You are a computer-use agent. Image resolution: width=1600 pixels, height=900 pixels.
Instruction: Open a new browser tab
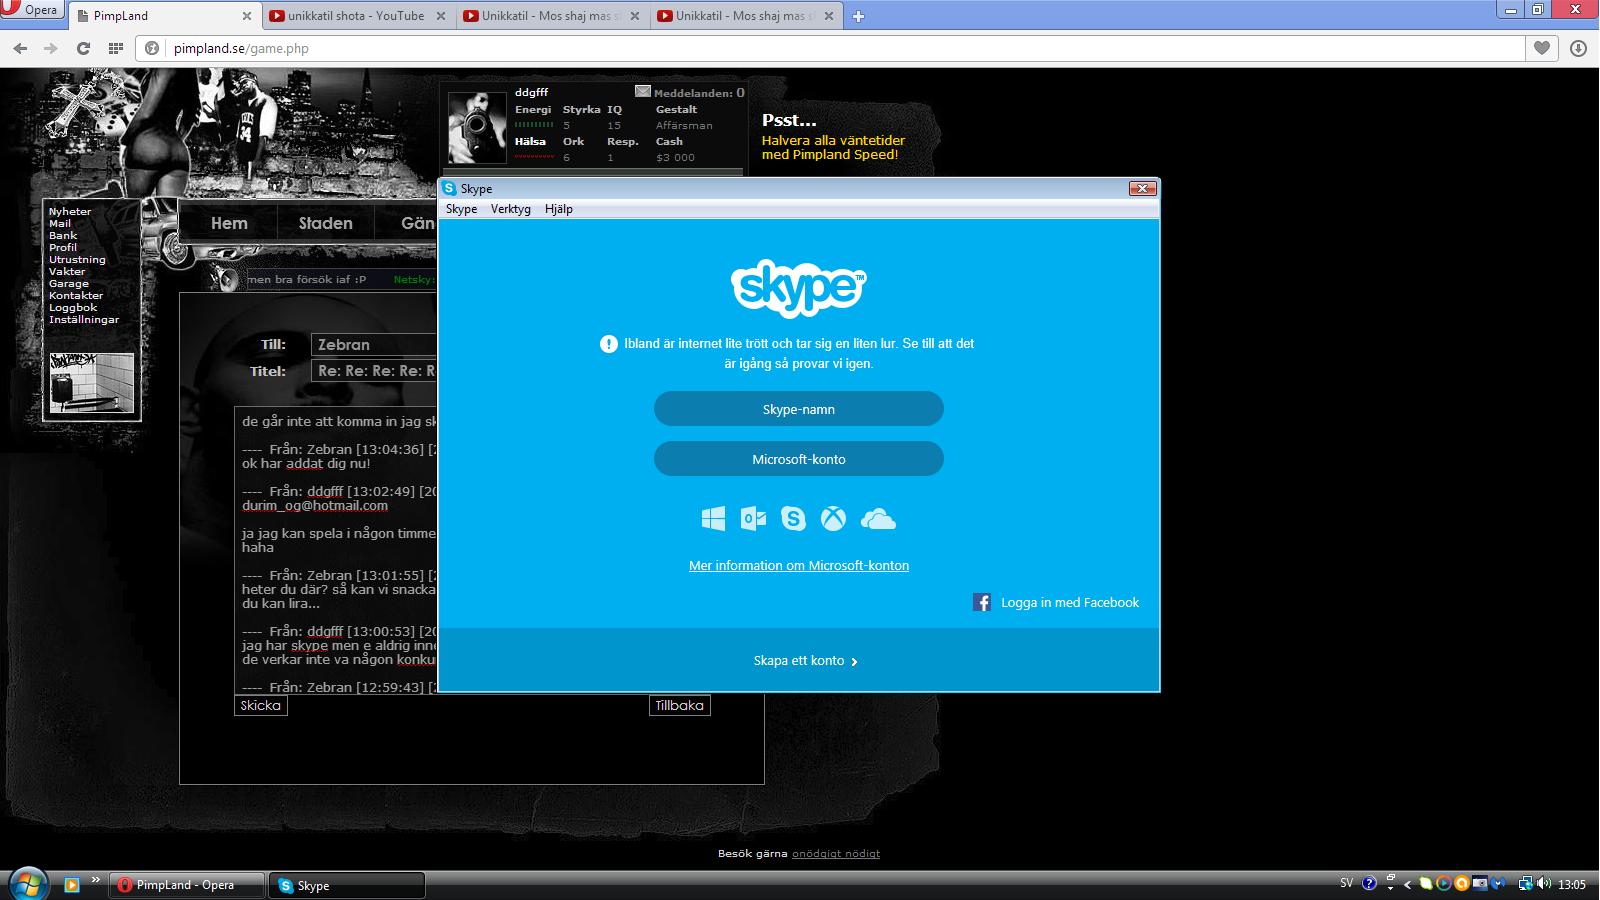858,16
